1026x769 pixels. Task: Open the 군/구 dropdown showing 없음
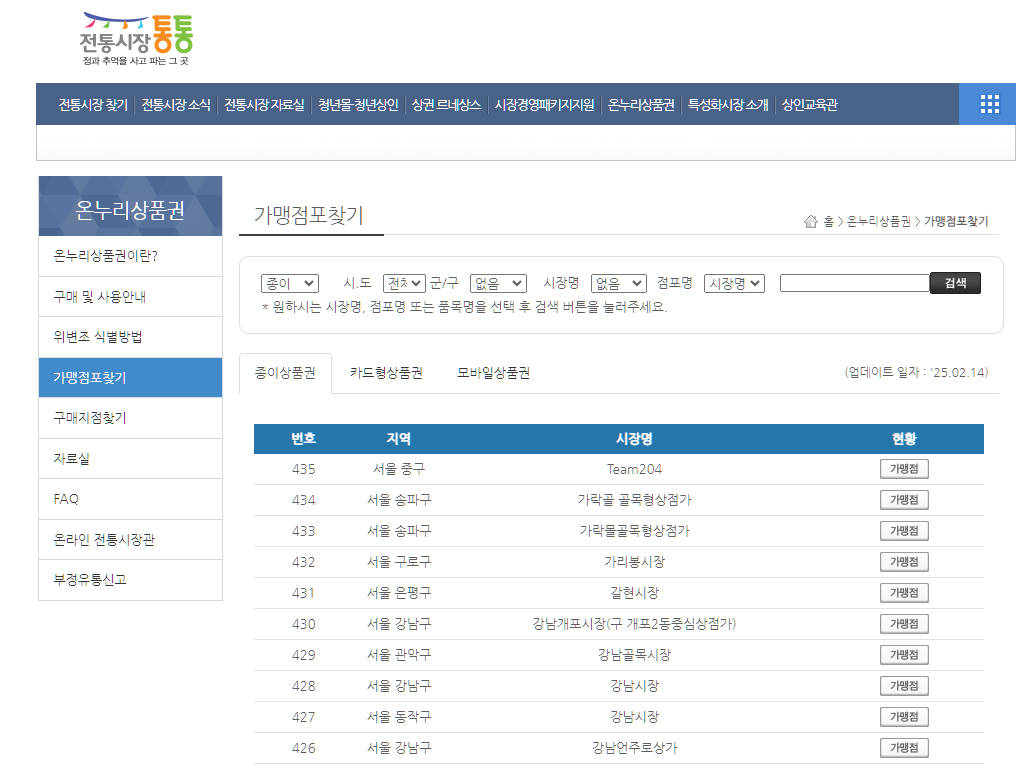[x=497, y=283]
